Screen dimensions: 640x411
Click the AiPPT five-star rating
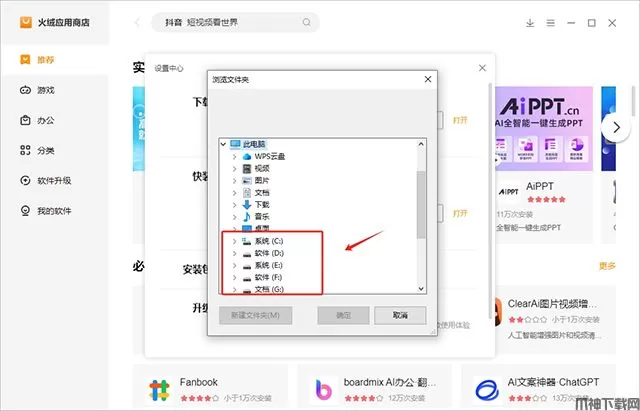click(546, 200)
